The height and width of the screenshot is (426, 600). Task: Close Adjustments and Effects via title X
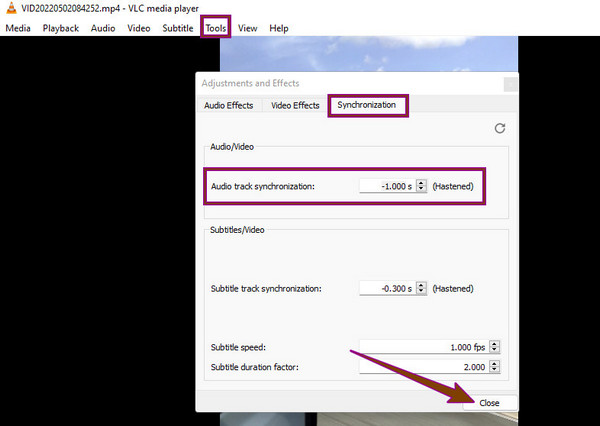510,85
